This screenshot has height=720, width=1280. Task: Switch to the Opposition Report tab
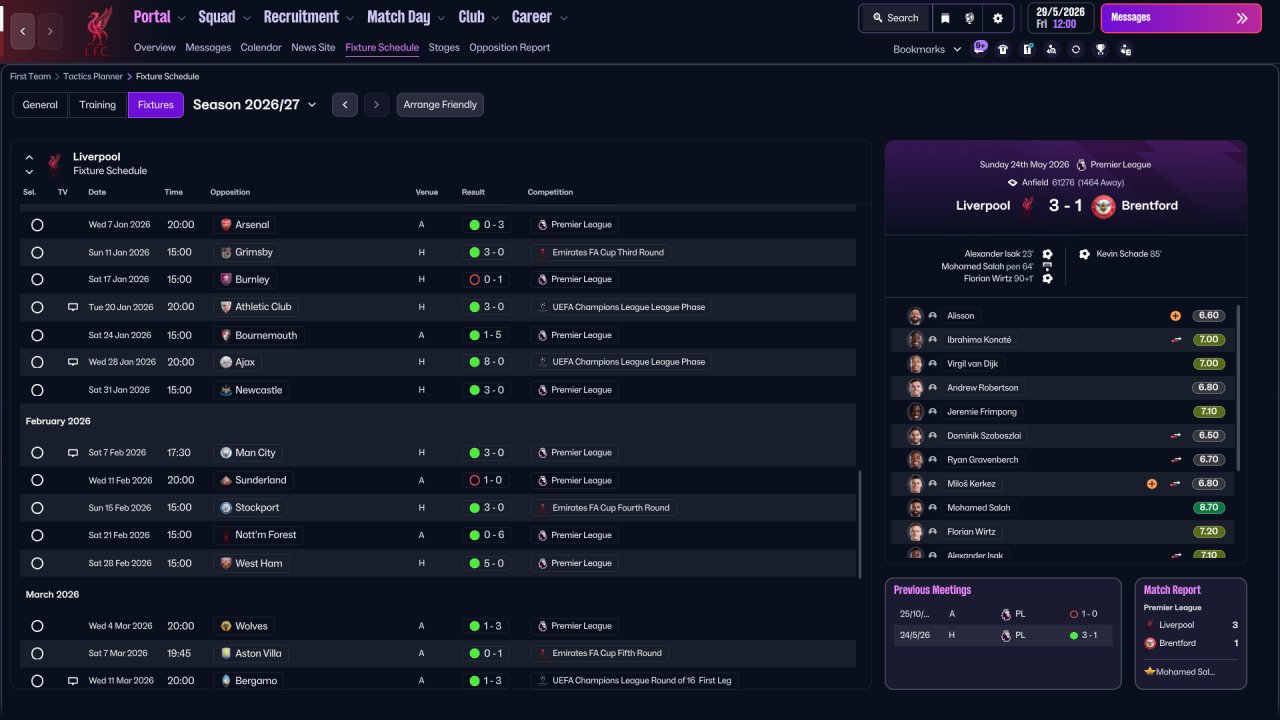(x=509, y=47)
